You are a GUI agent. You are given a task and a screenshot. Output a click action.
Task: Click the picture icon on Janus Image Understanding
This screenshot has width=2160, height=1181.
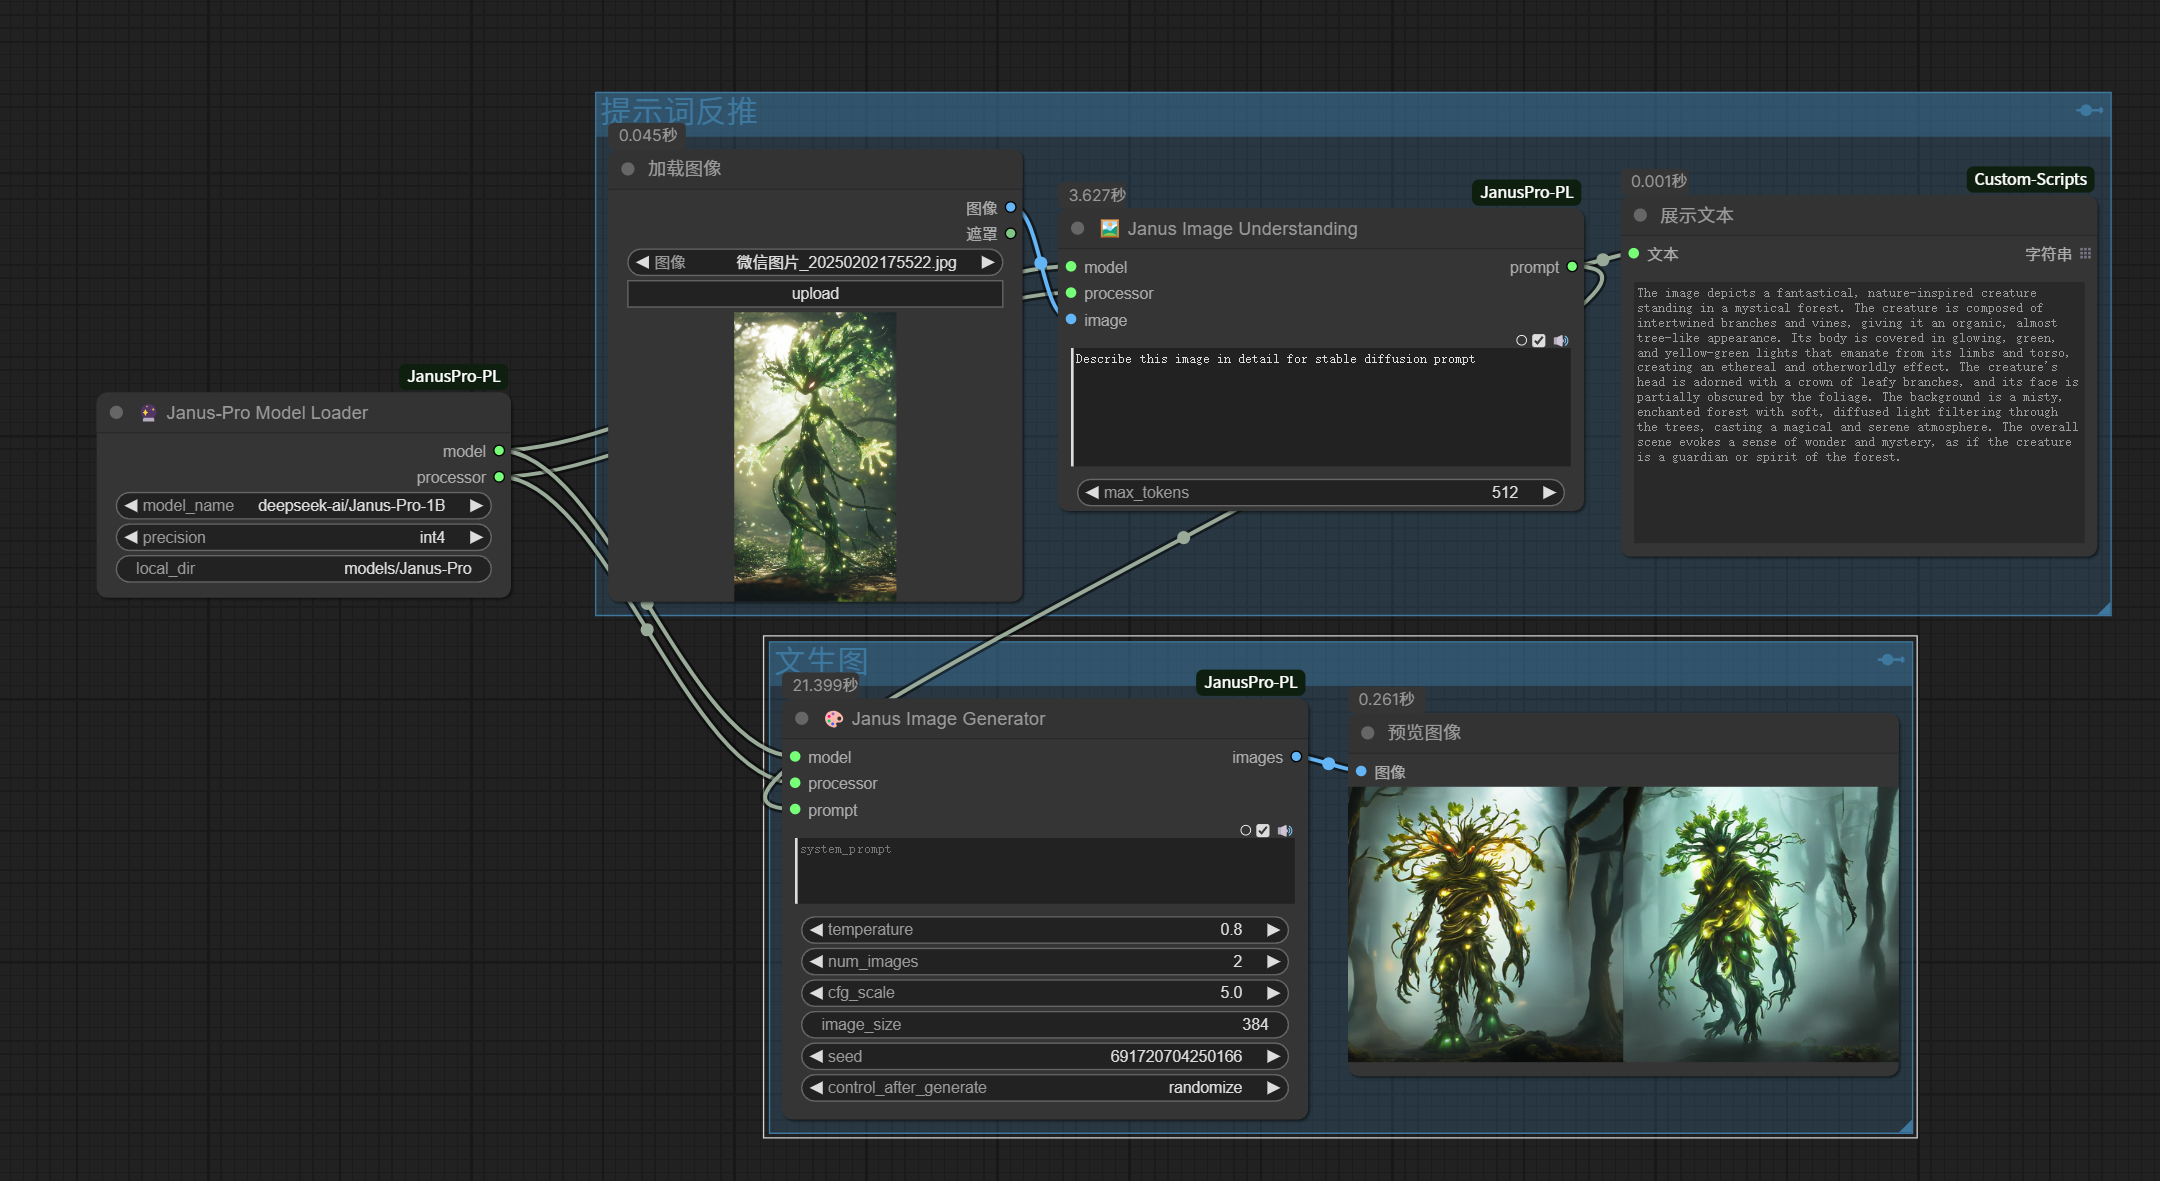click(x=1109, y=229)
